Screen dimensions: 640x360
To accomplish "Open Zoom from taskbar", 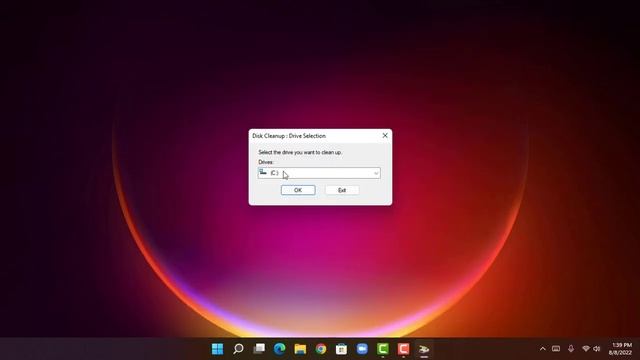I will click(x=362, y=349).
